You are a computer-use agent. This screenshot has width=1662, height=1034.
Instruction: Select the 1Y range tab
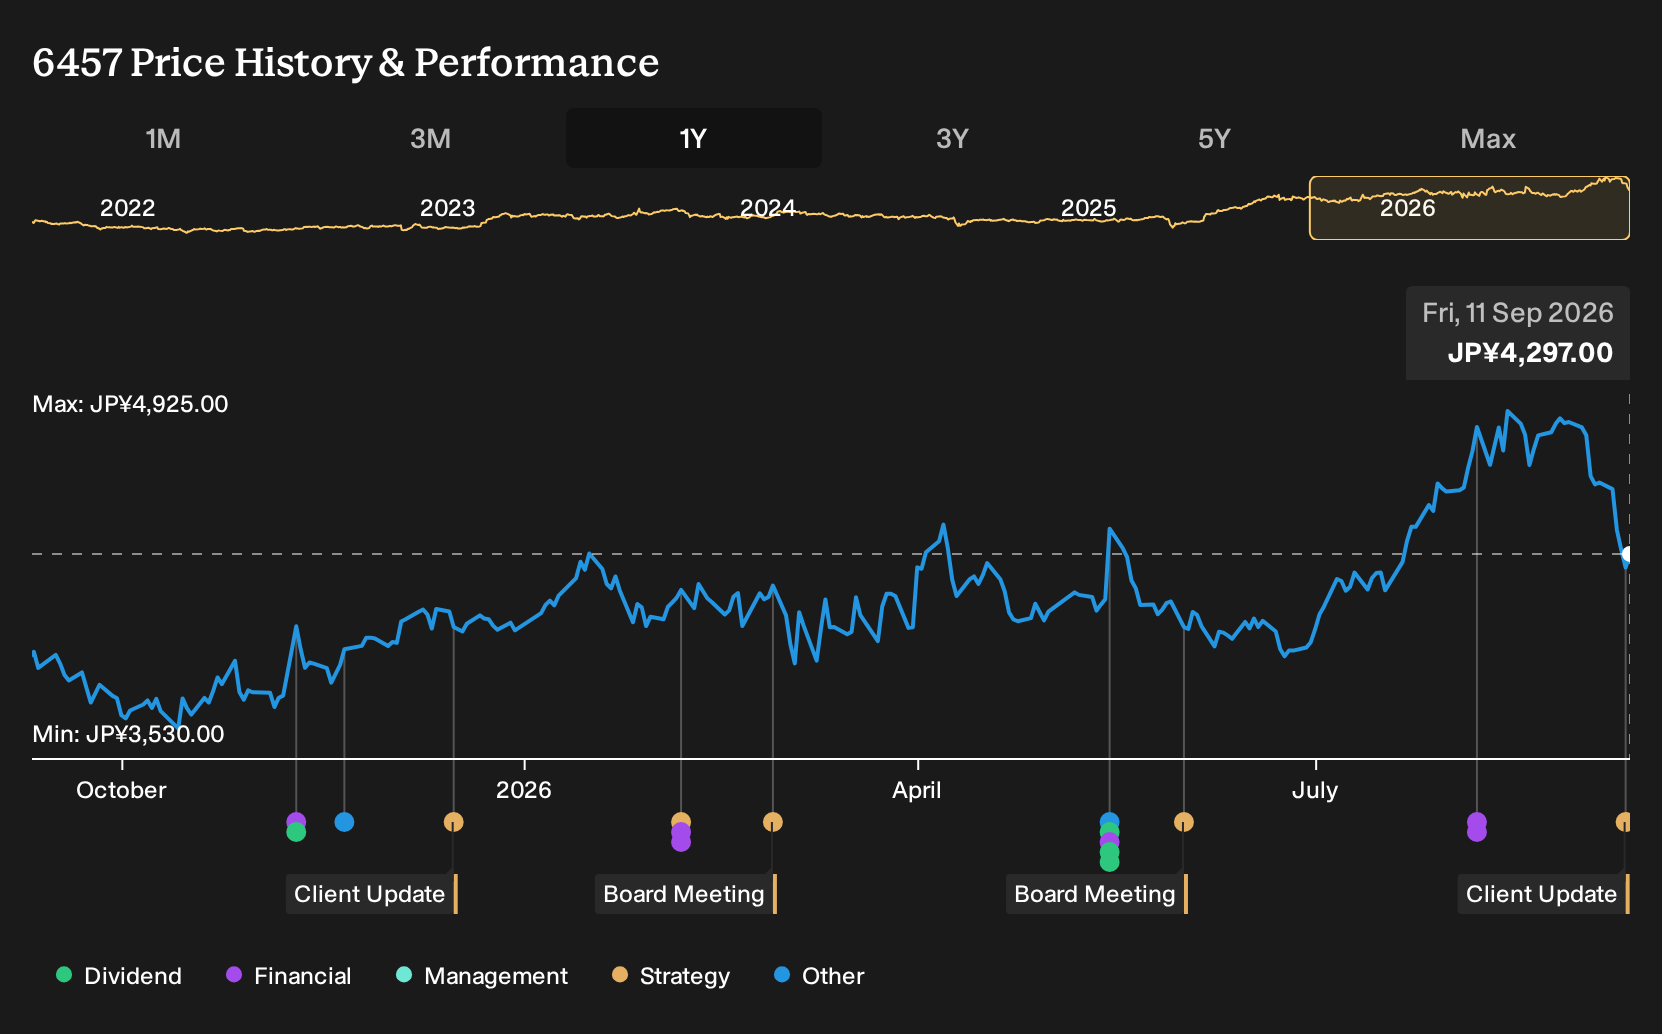tap(694, 138)
